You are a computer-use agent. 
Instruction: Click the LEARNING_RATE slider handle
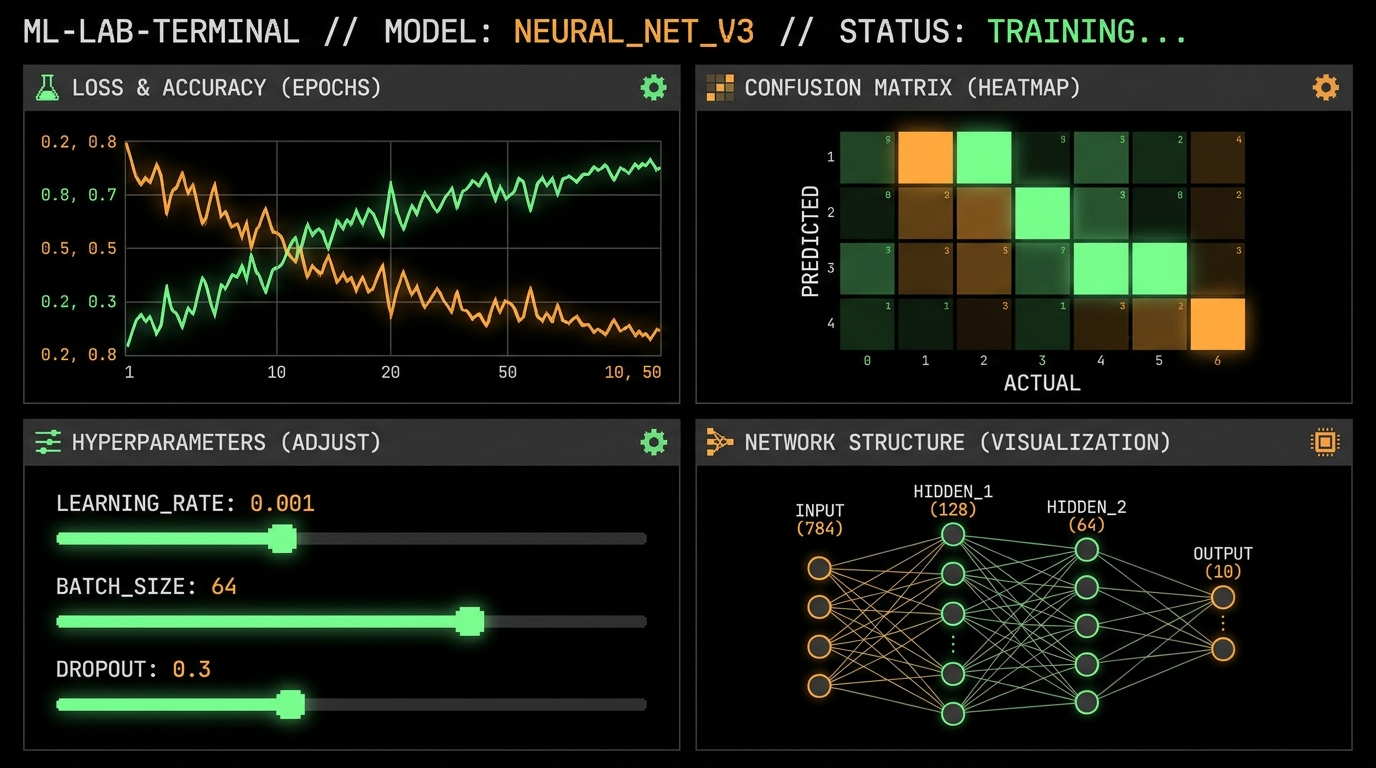283,538
